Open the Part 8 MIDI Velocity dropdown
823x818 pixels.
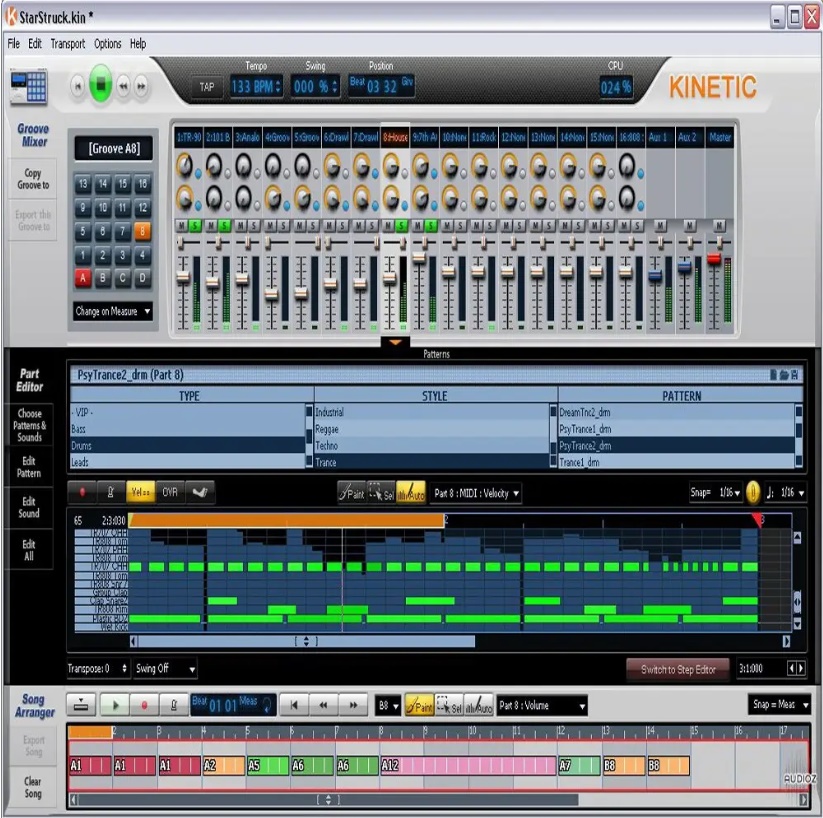point(476,493)
